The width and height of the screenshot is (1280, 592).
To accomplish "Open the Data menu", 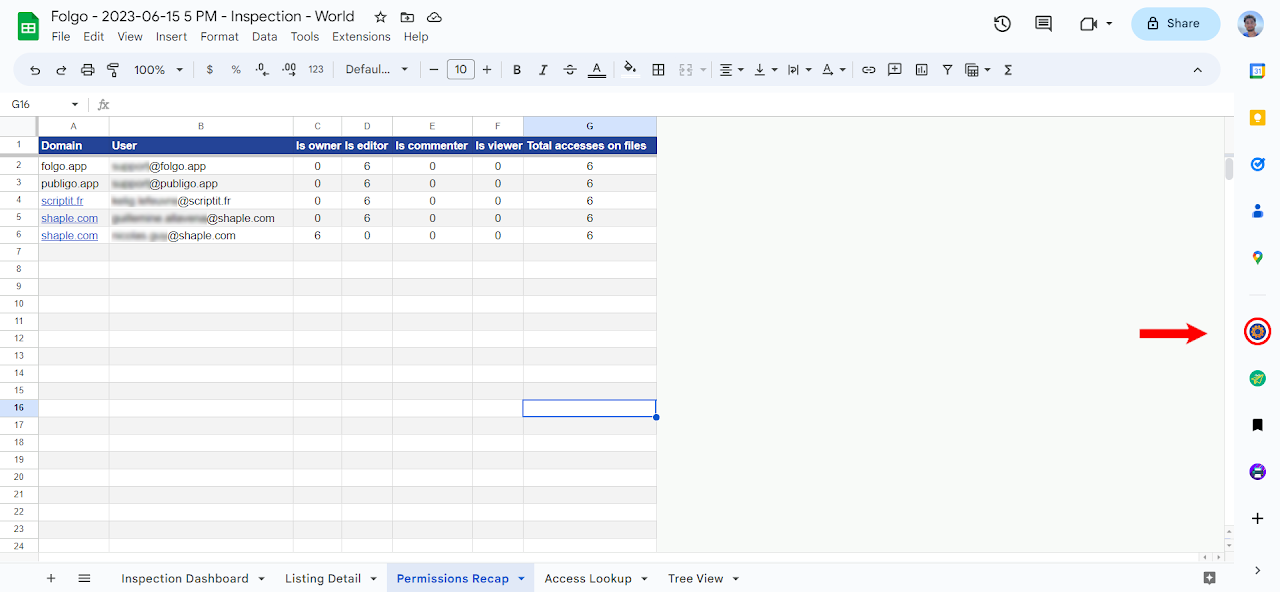I will pyautogui.click(x=264, y=37).
